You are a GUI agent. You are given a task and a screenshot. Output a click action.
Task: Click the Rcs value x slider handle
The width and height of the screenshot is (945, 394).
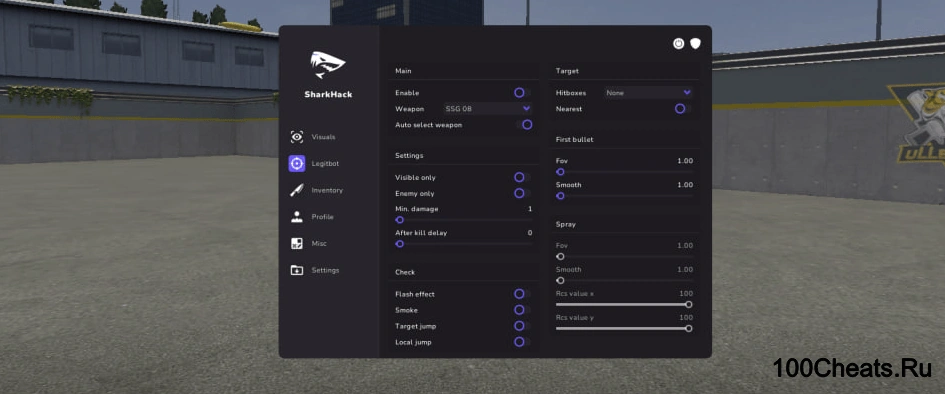(x=689, y=304)
